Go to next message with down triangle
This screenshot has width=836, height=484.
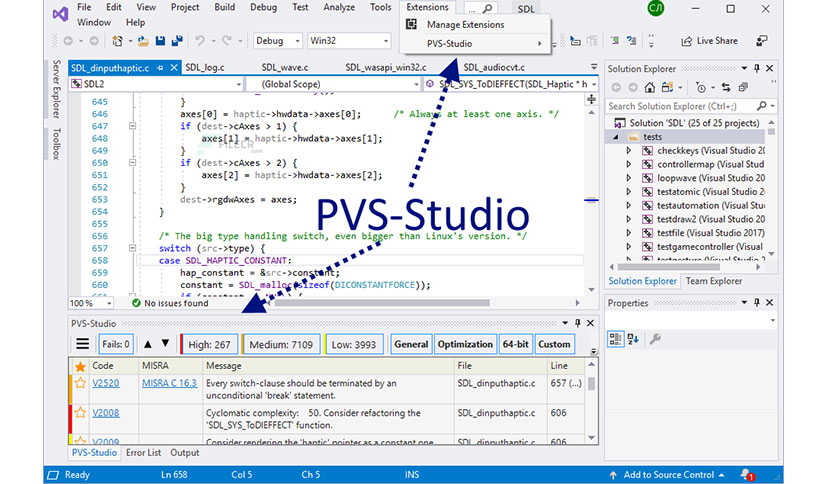tap(165, 344)
